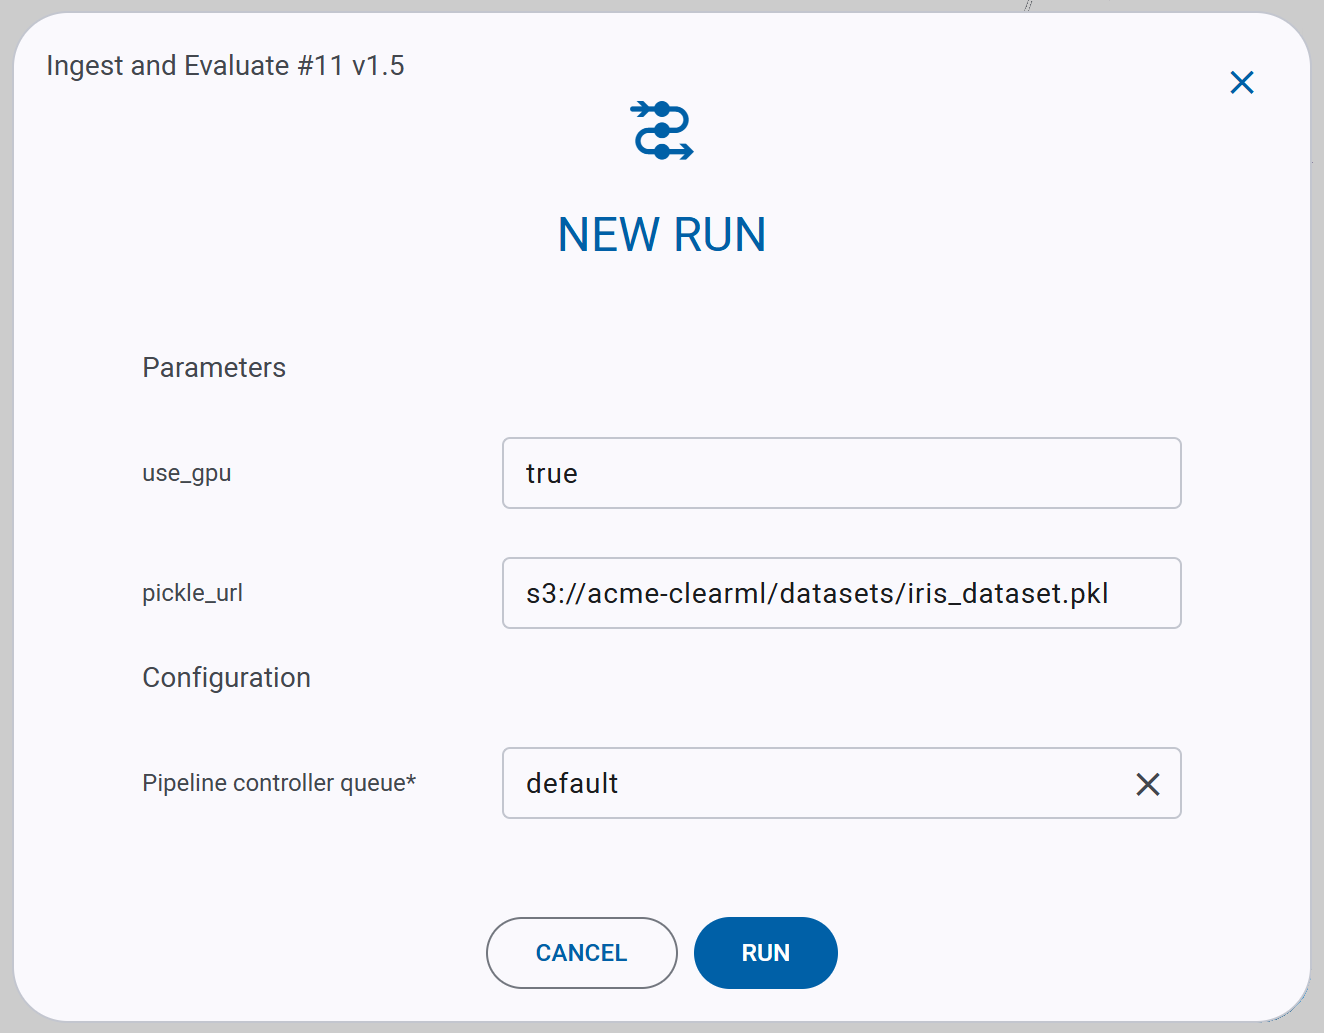Select the title 'Ingest and Evaluate #11 v1.5'
1324x1033 pixels.
pos(225,65)
